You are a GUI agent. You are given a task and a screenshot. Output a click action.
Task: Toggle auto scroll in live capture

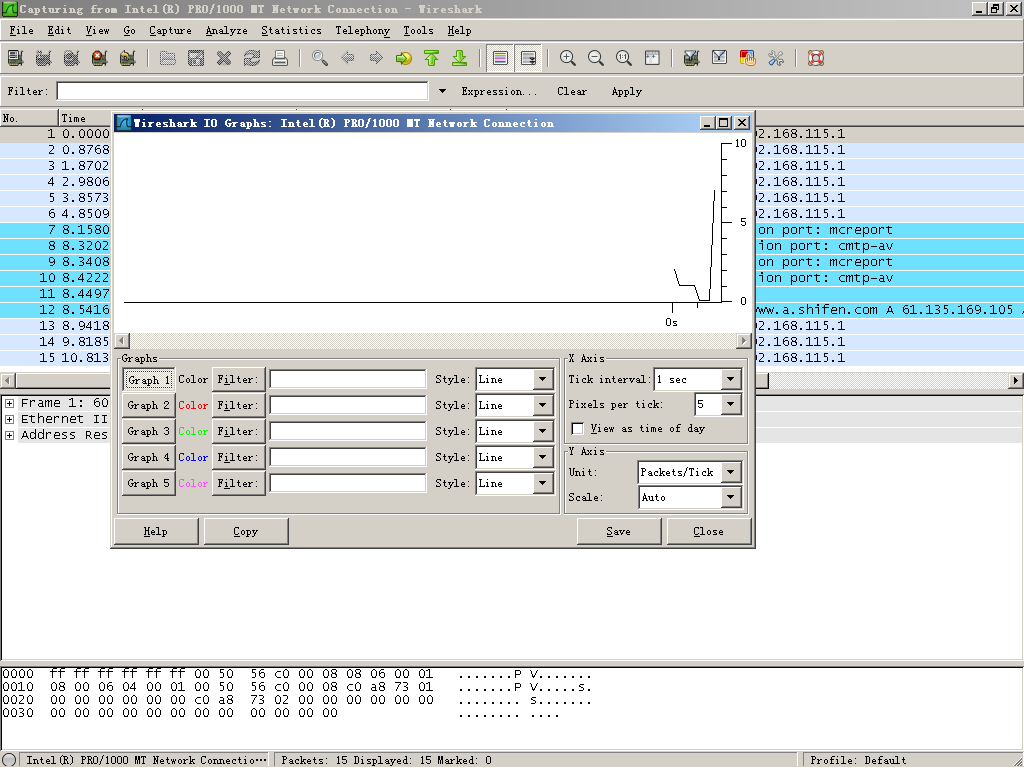(x=528, y=58)
